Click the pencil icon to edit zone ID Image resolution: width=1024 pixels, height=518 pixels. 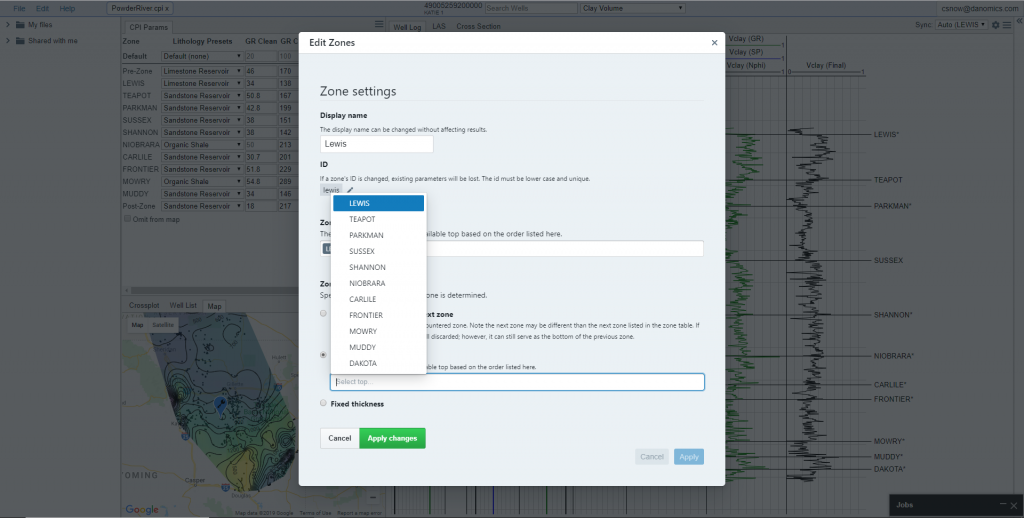click(350, 190)
